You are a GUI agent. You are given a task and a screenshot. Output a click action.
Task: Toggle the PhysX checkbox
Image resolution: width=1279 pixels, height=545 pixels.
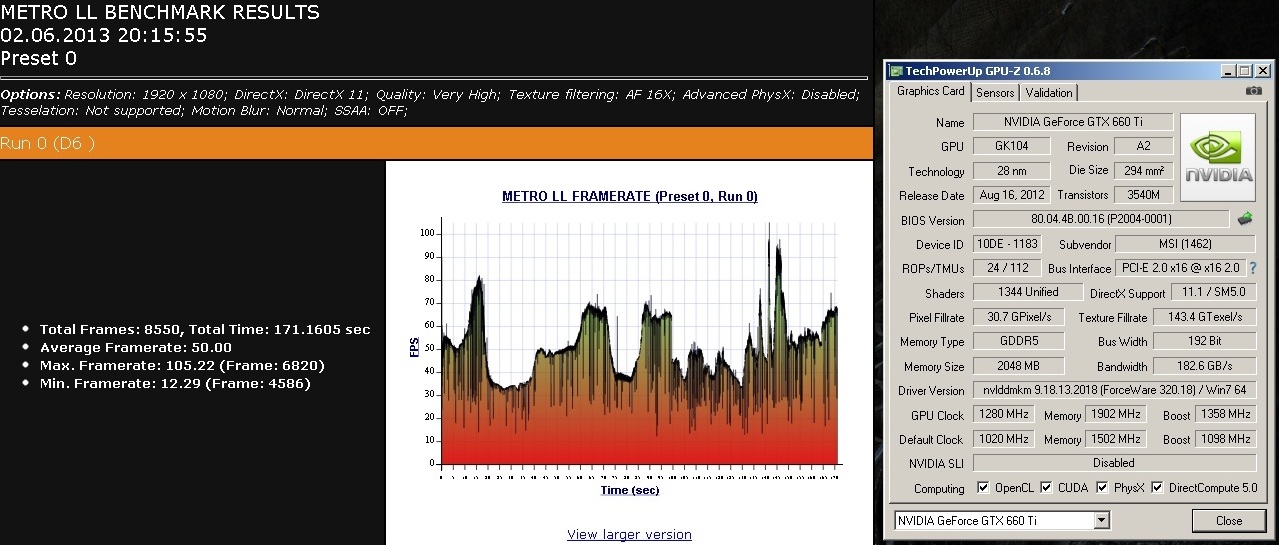point(1103,488)
